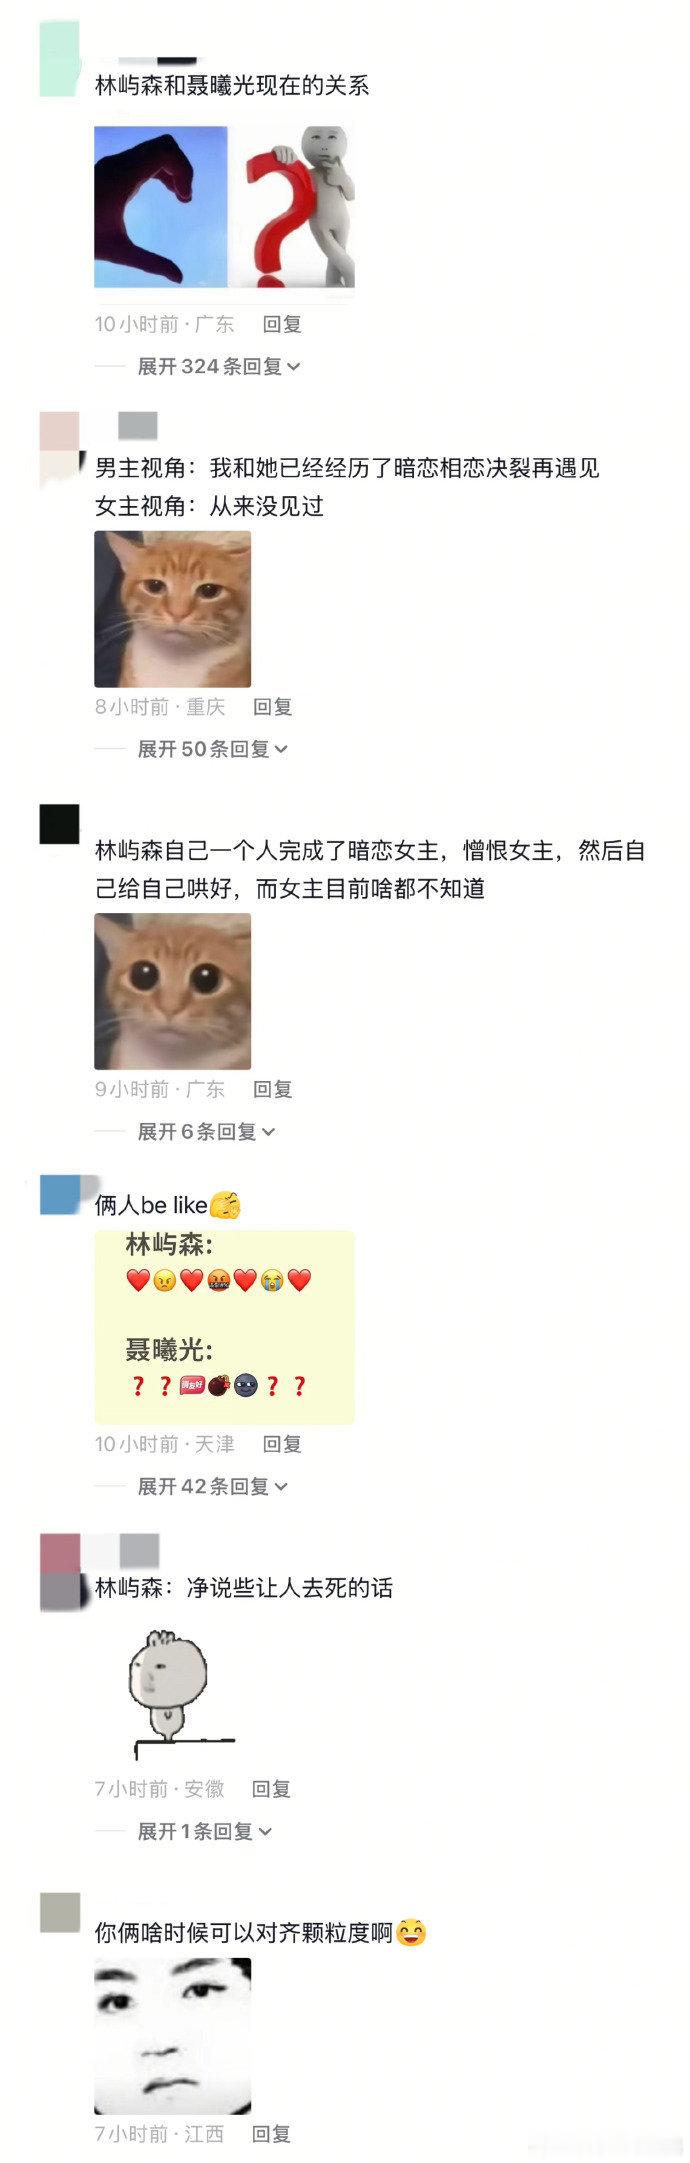This screenshot has width=690, height=2163.
Task: Expand the 1 reply thread
Action: [205, 1831]
